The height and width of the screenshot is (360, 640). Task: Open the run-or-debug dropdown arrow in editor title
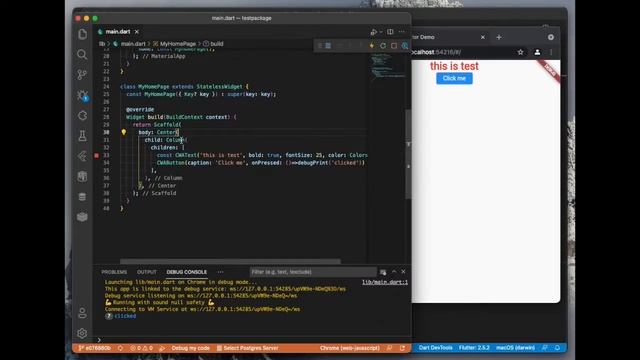click(x=381, y=32)
